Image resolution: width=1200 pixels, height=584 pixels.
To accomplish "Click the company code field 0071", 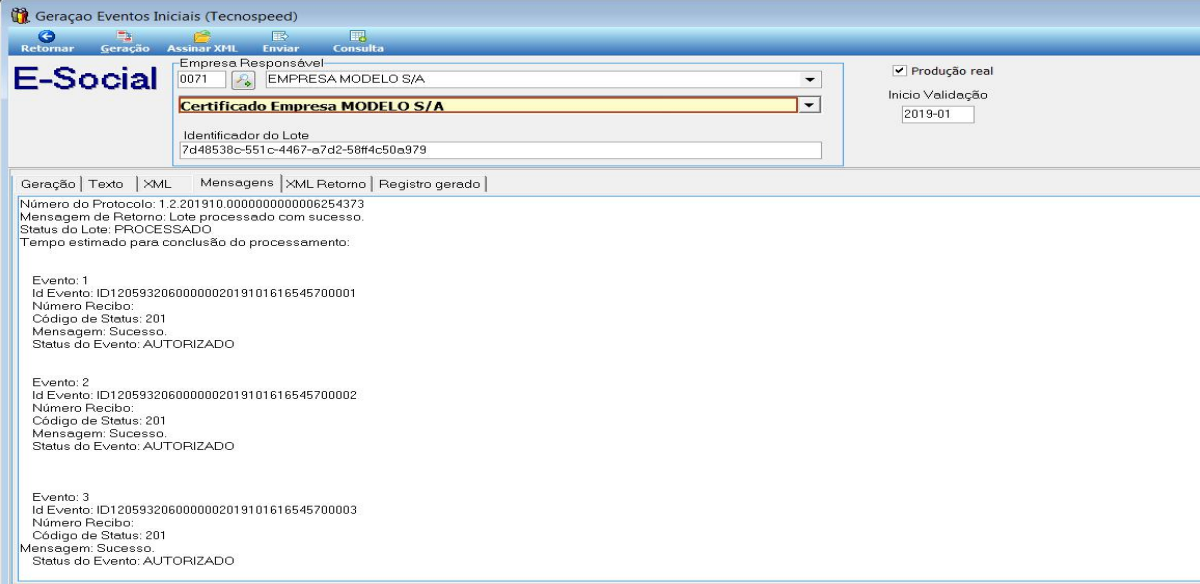I will [202, 80].
